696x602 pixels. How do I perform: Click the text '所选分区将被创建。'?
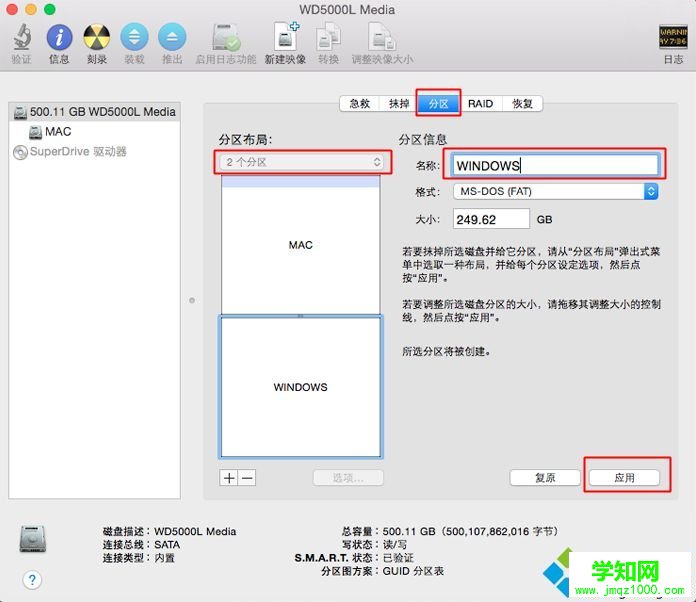coord(447,352)
